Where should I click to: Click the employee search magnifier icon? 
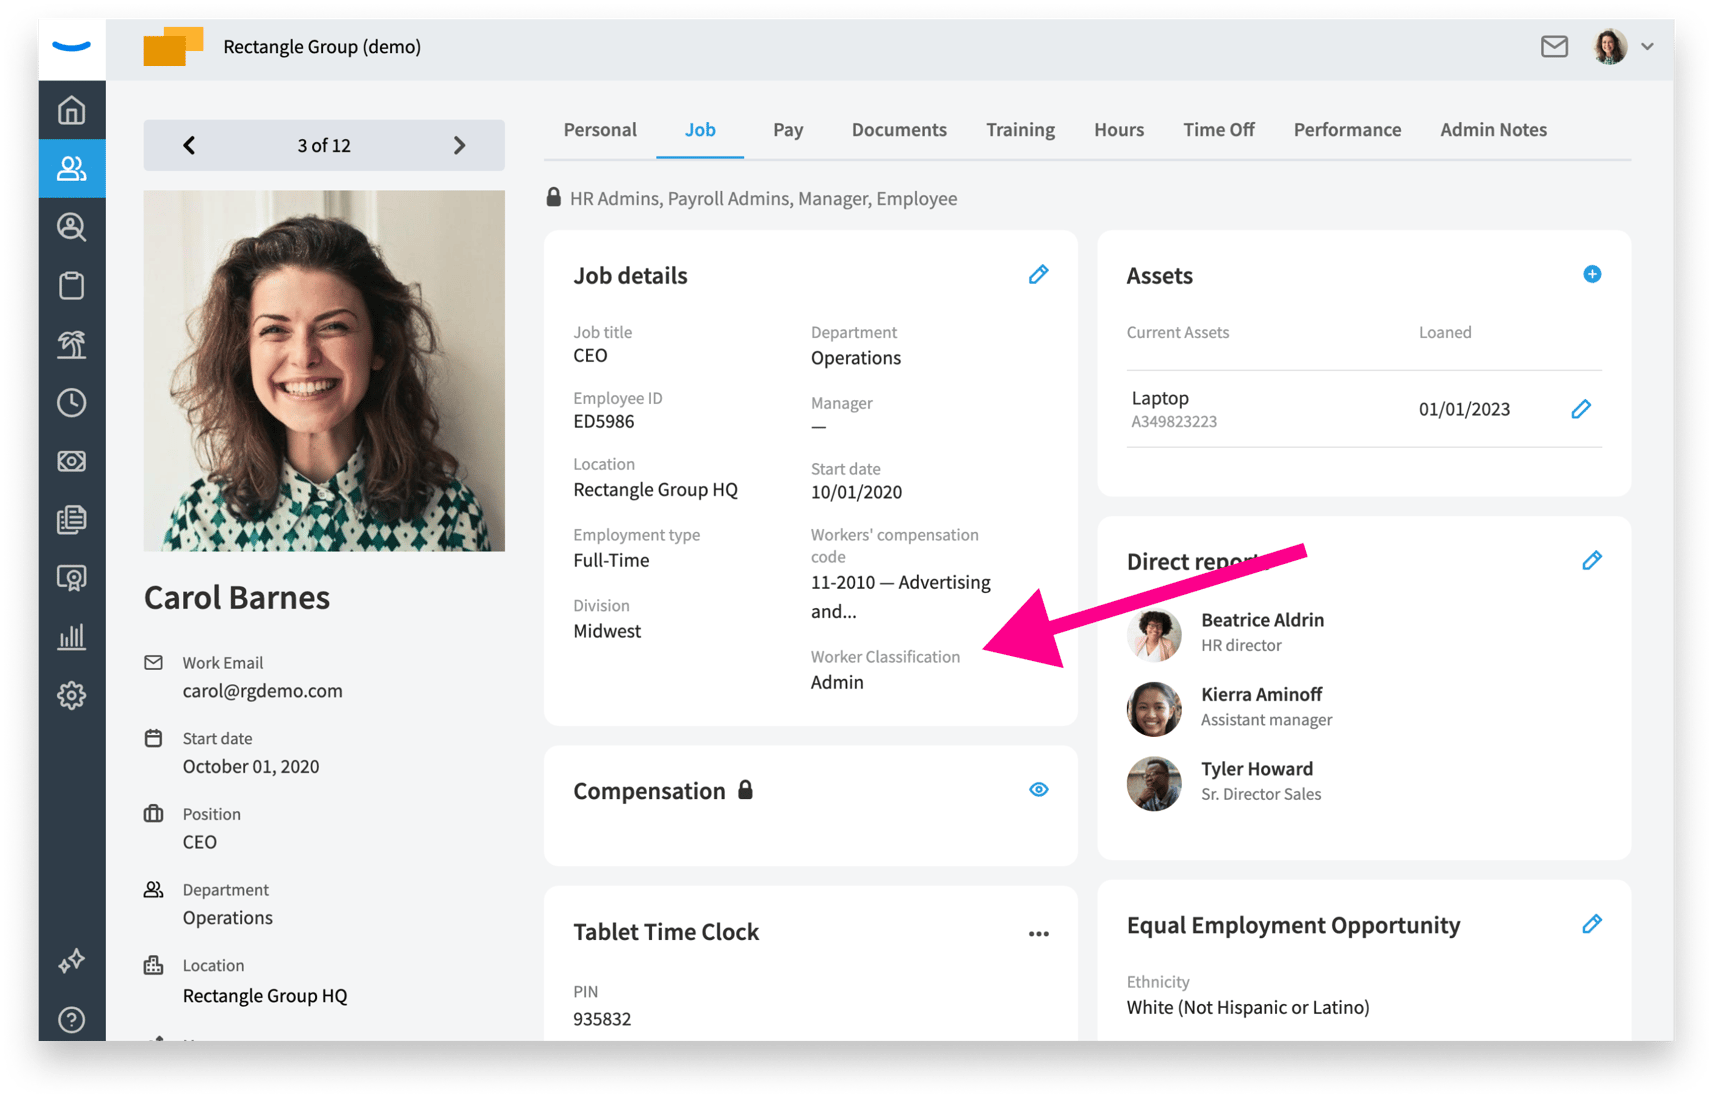tap(72, 227)
